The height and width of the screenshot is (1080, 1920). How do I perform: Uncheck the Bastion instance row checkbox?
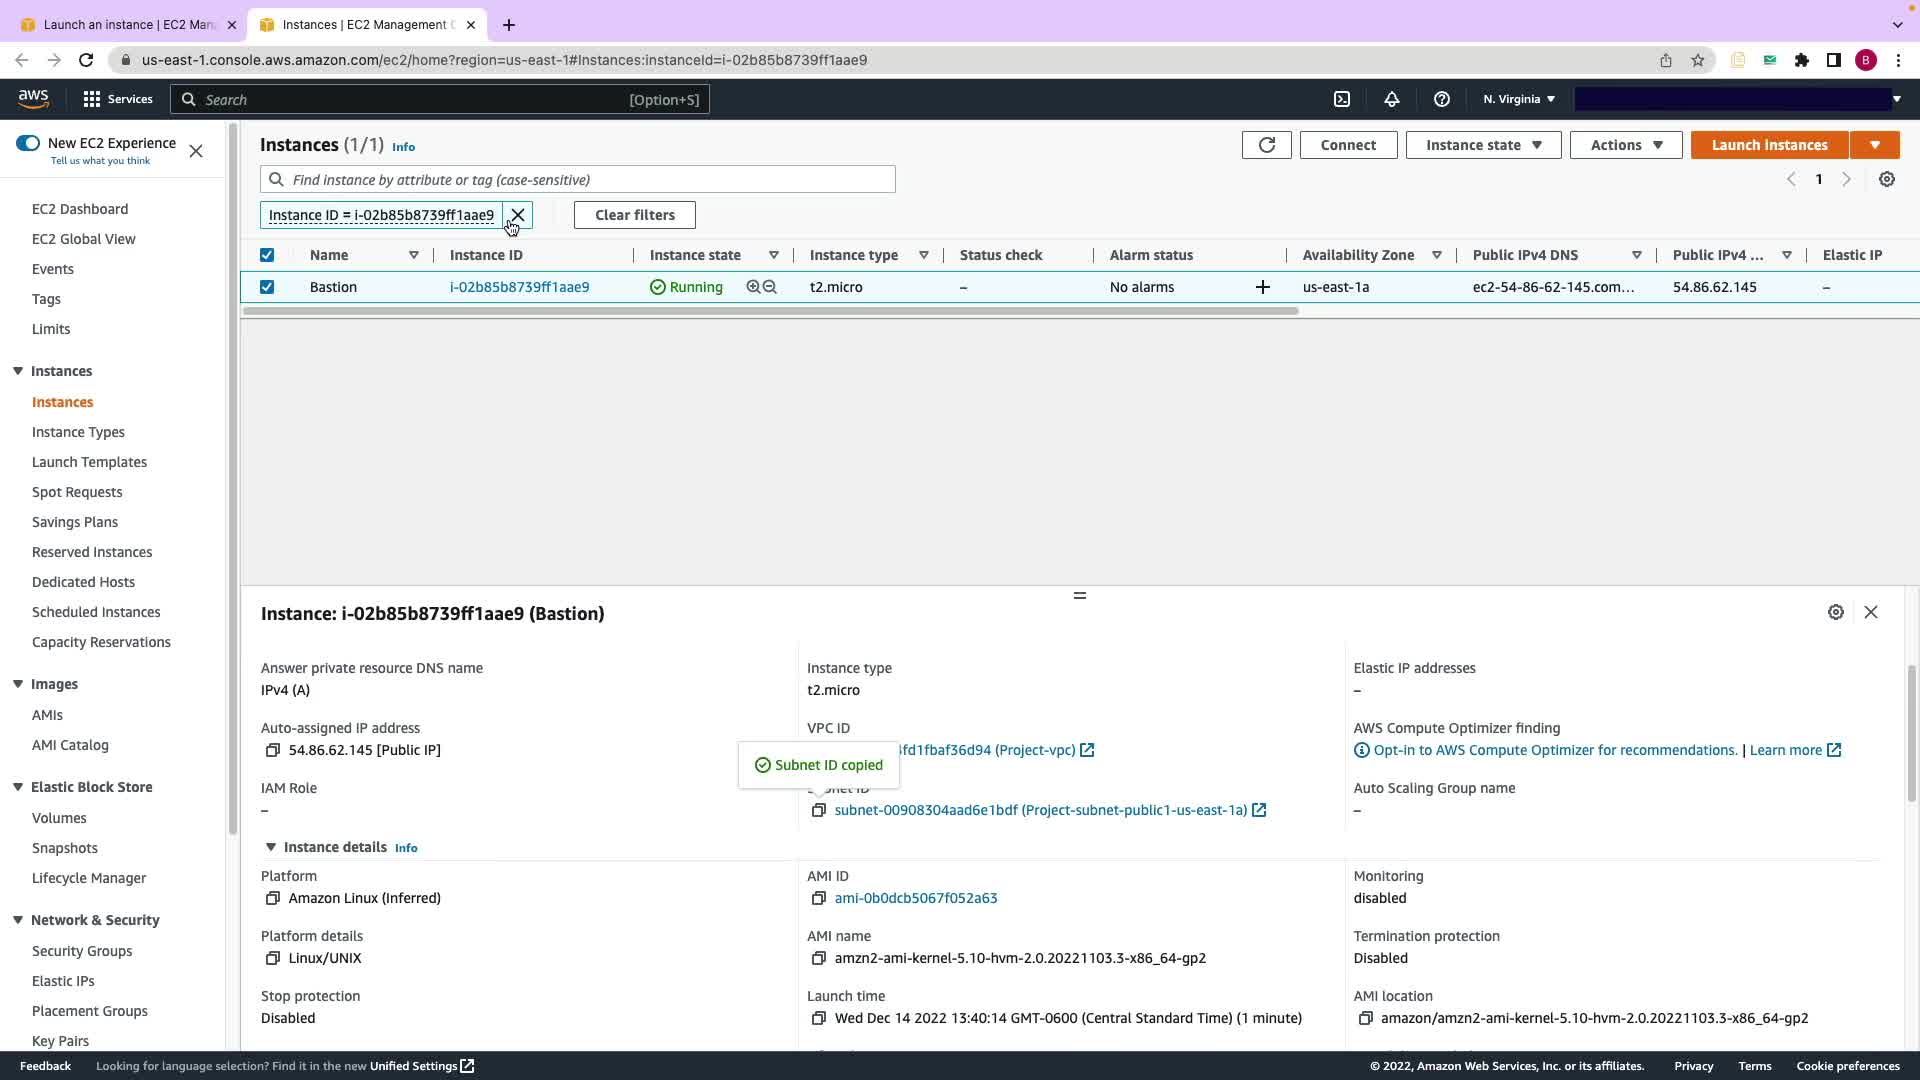(267, 287)
